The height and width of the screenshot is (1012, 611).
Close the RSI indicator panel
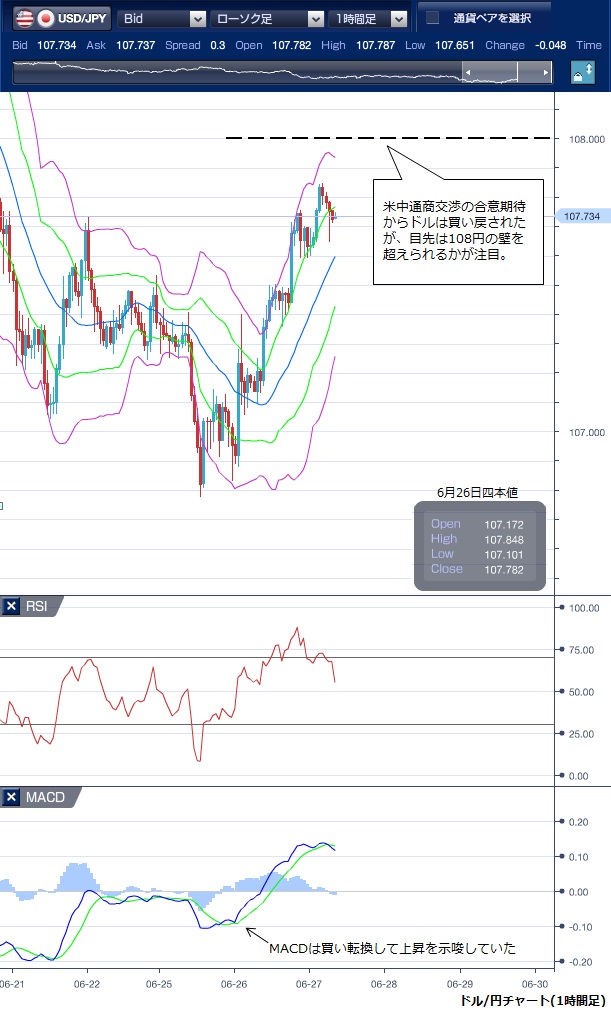(12, 606)
